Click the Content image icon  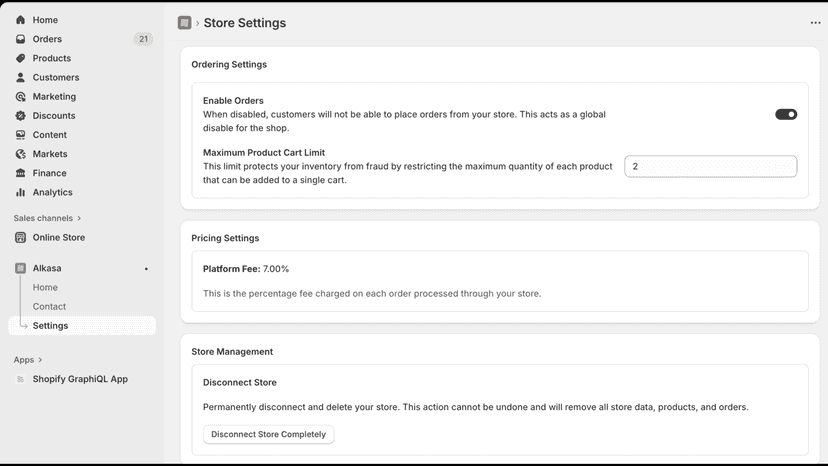(21, 135)
